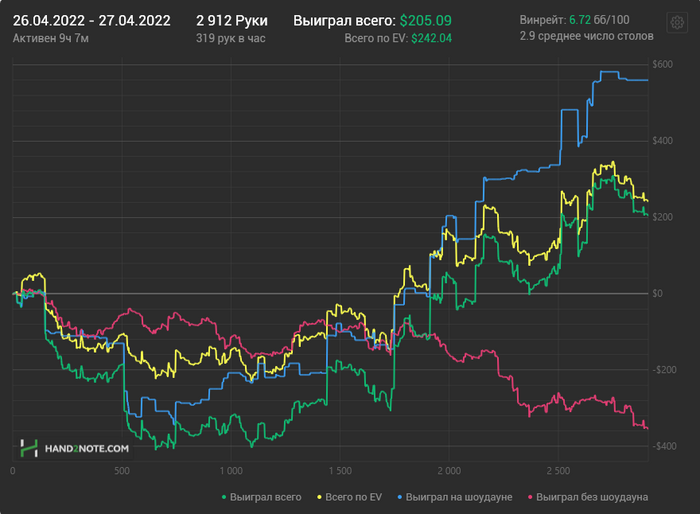Click the $600 y-axis label
The image size is (700, 514).
coord(662,64)
